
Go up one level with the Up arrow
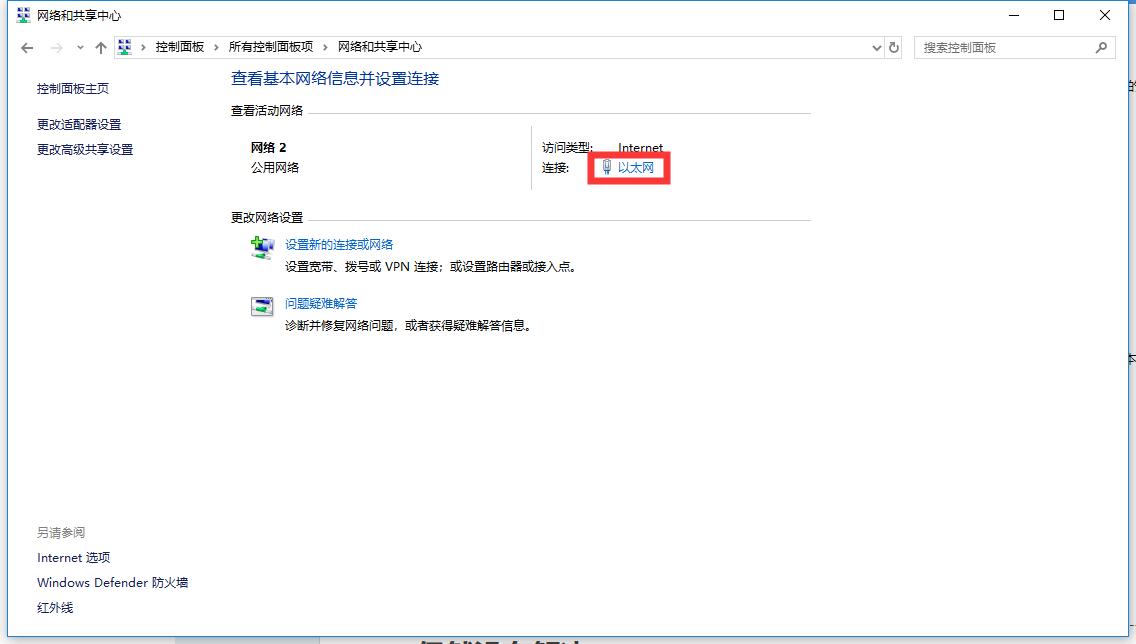[x=100, y=48]
